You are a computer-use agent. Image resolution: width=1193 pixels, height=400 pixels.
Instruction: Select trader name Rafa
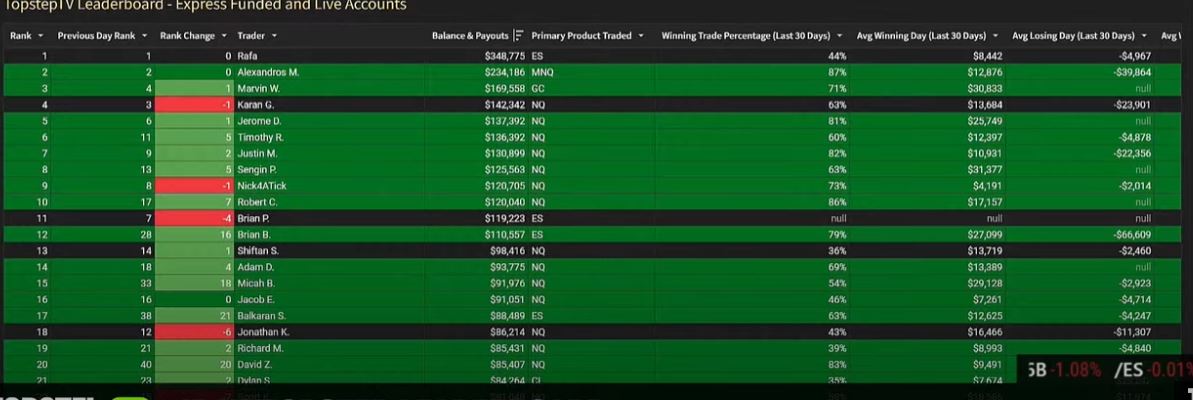click(247, 56)
